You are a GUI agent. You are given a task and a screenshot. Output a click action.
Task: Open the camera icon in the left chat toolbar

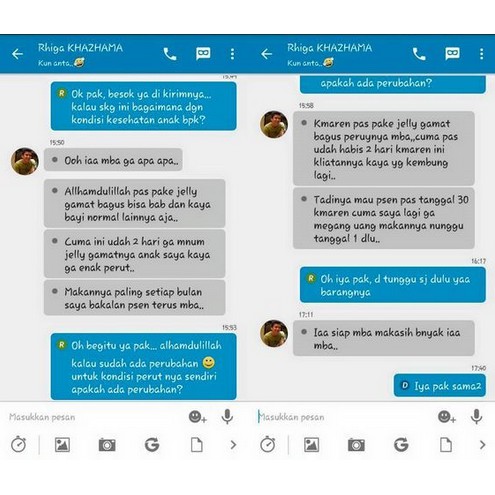click(x=107, y=445)
